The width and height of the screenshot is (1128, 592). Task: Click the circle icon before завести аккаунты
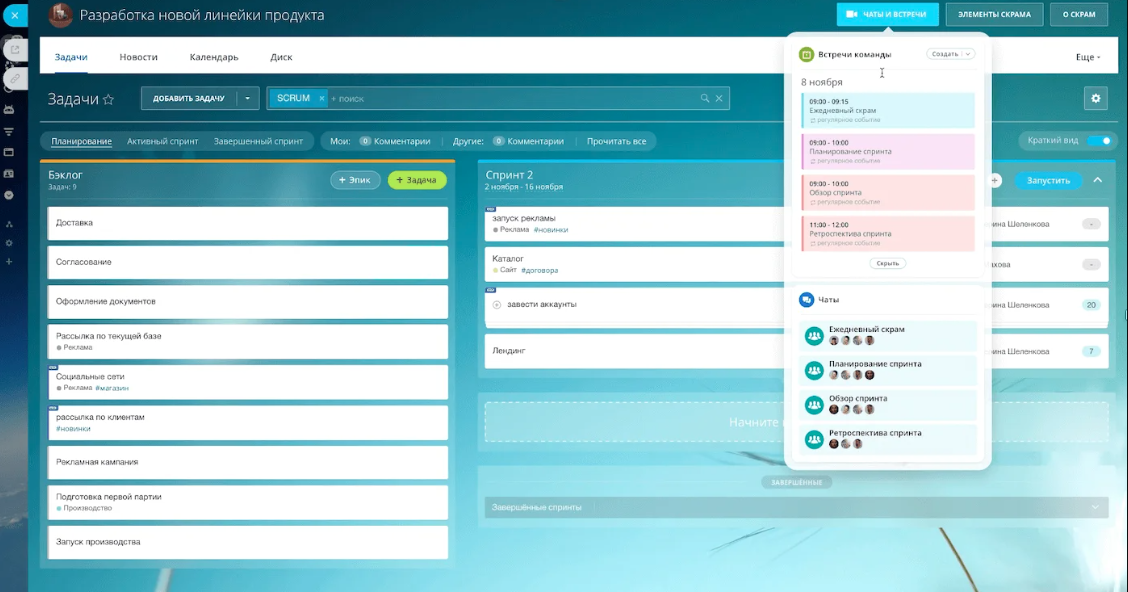pyautogui.click(x=496, y=305)
